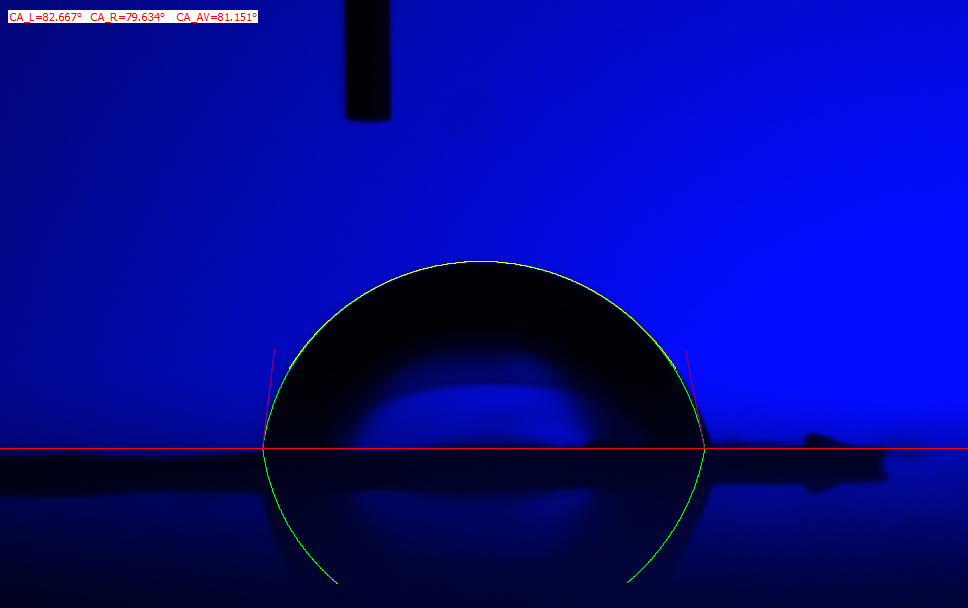Viewport: 968px width, 608px height.
Task: Click the green arc's lower-left end
Action: click(x=335, y=581)
